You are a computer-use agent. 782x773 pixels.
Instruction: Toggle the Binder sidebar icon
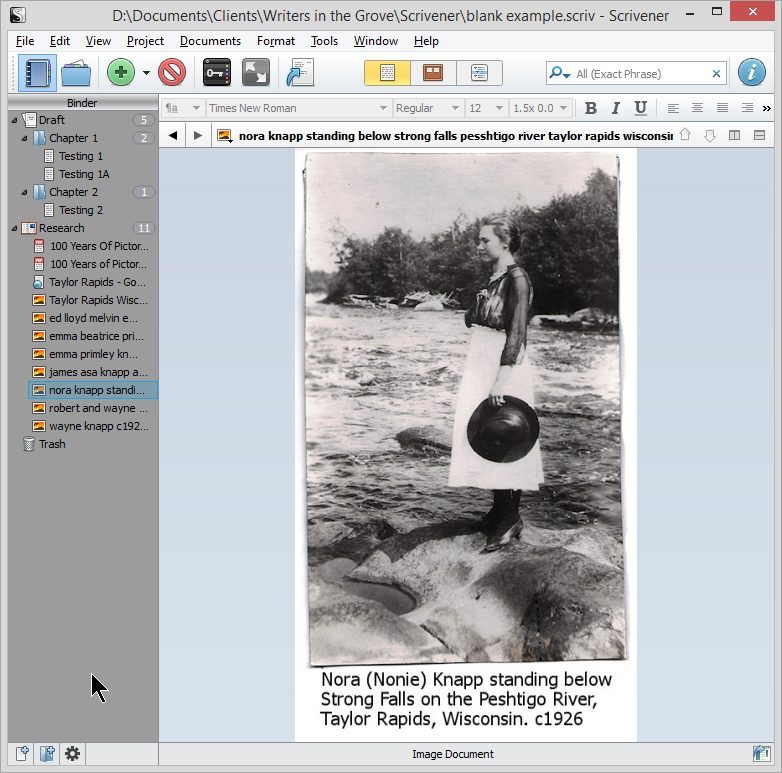[x=37, y=73]
